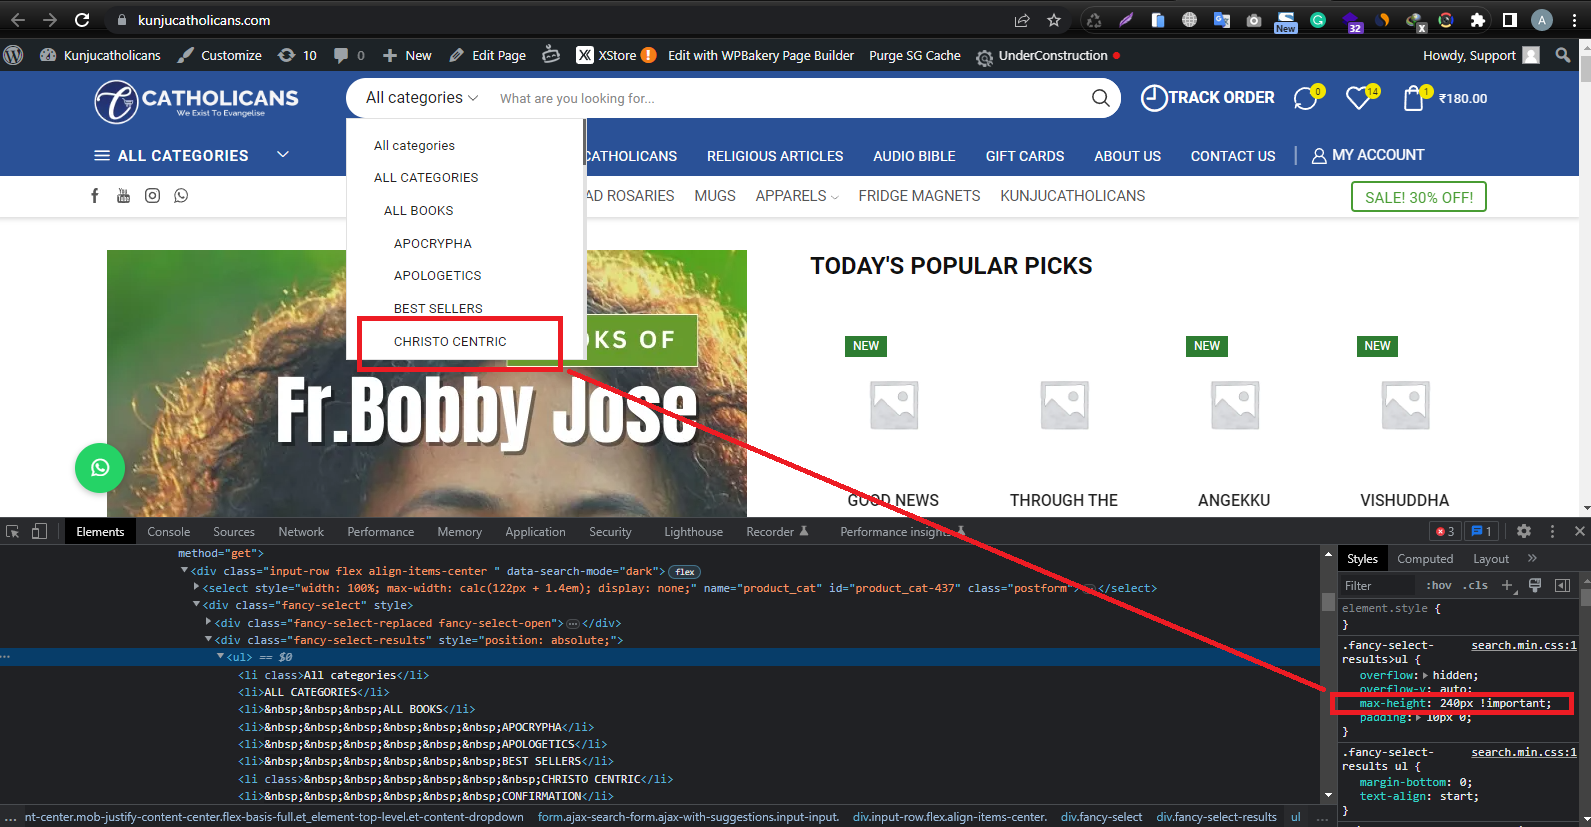The image size is (1591, 827).
Task: Open the Lighthouse tab
Action: [x=693, y=532]
